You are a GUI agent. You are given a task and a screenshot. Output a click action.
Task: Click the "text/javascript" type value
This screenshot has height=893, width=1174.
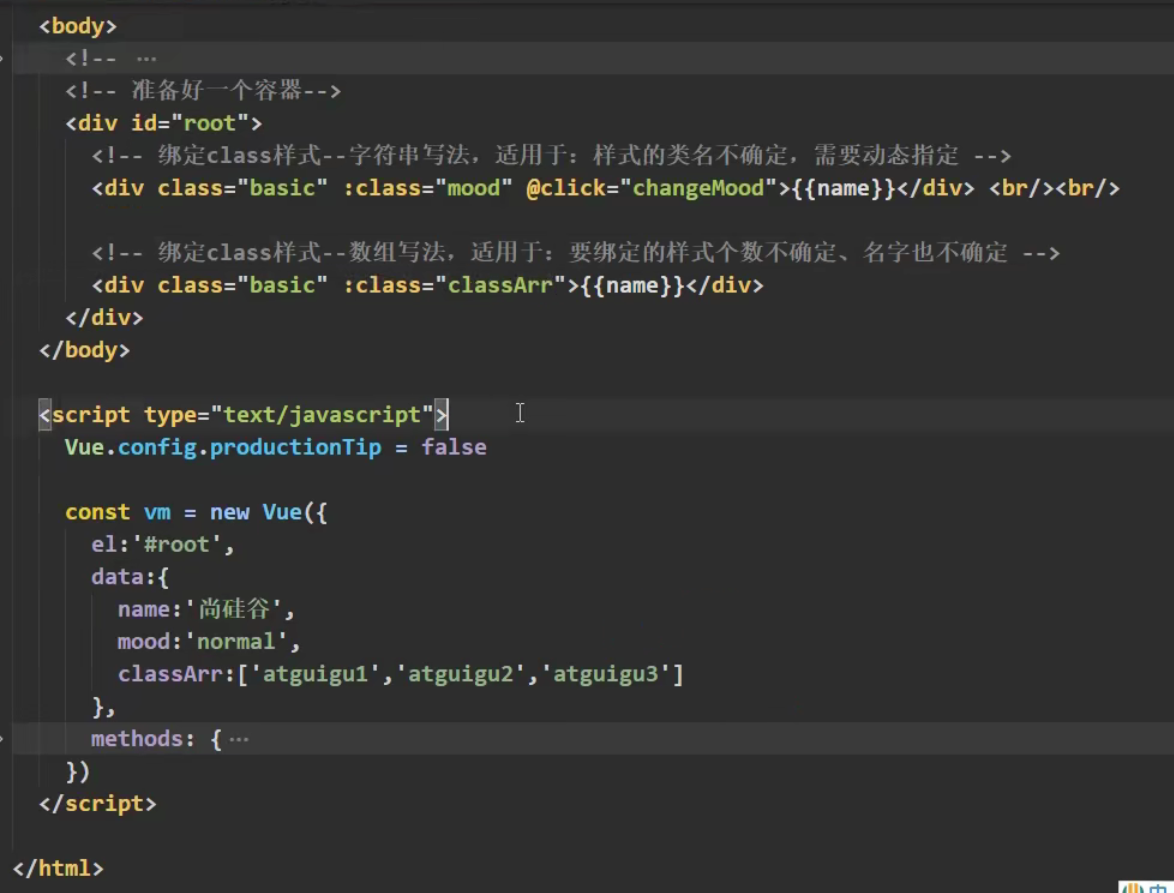coord(323,415)
